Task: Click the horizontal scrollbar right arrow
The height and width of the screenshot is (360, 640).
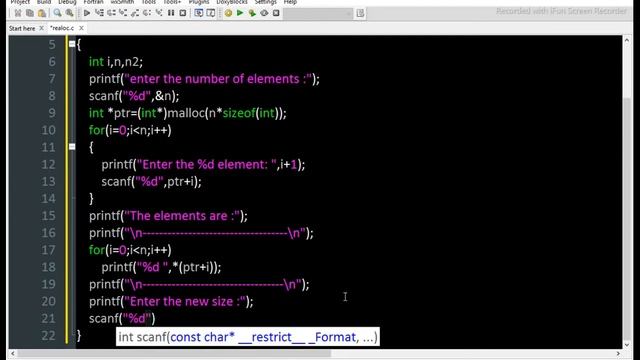Action: tap(618, 353)
